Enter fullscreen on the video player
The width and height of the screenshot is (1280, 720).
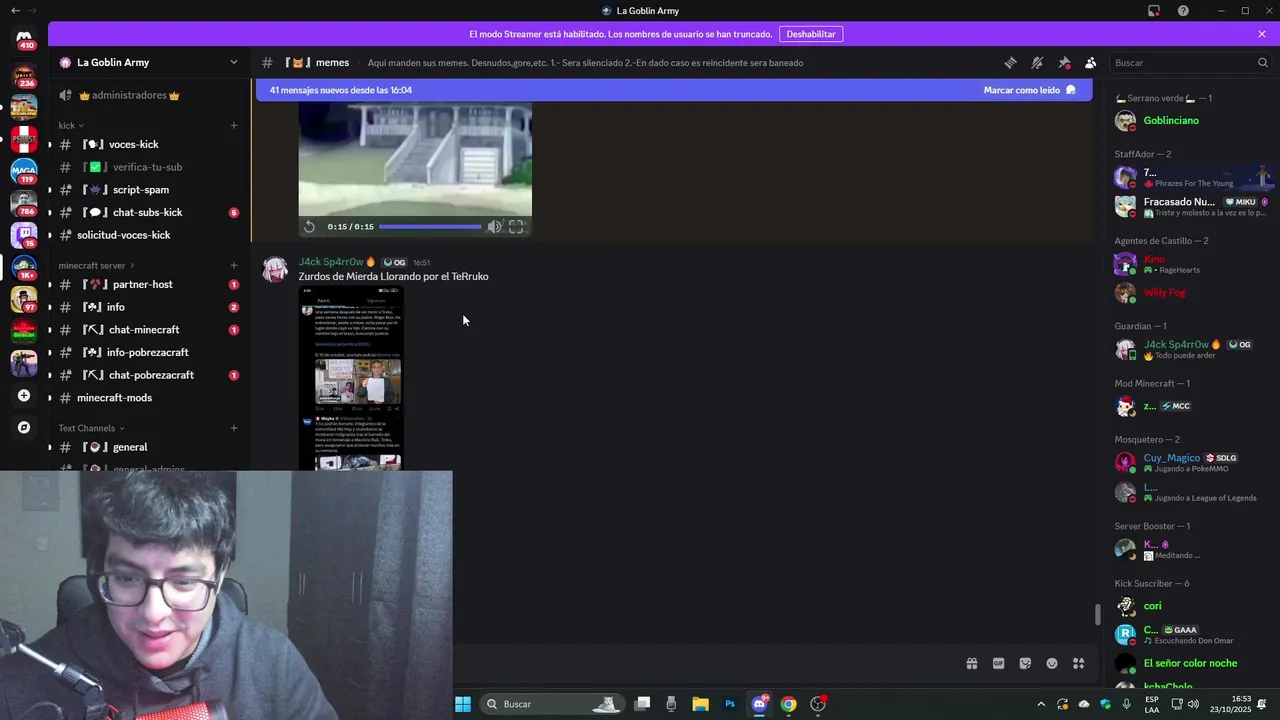(516, 227)
